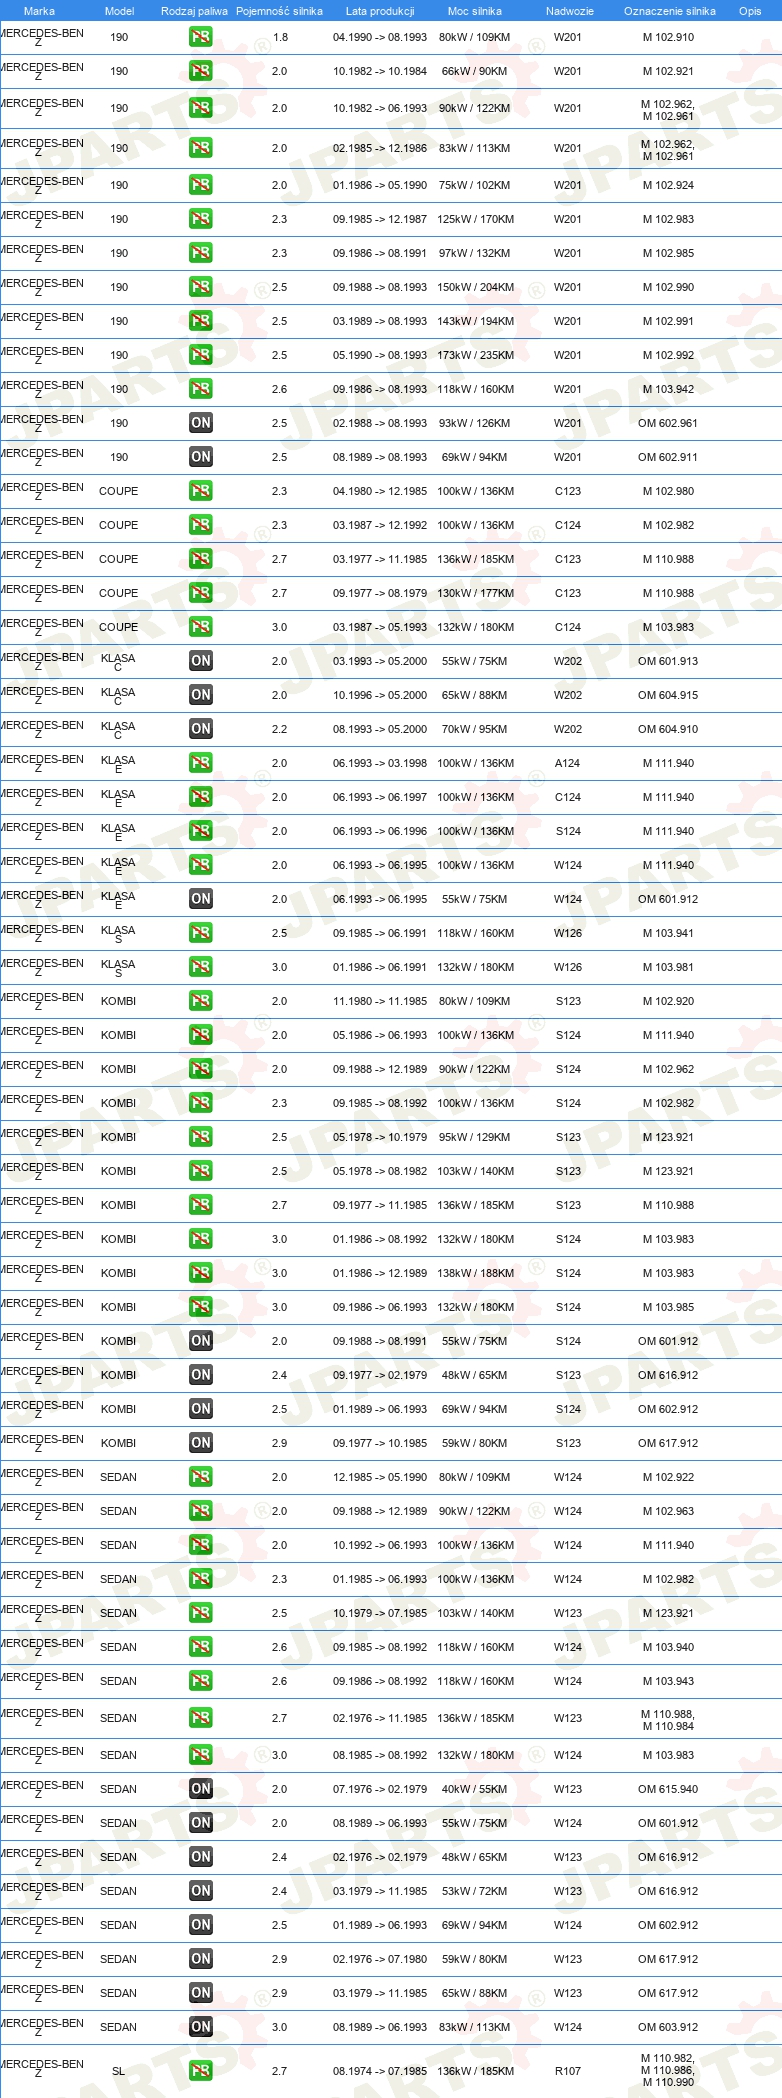
Task: Select the PB icon in the M 103.942 row
Action: 201,389
